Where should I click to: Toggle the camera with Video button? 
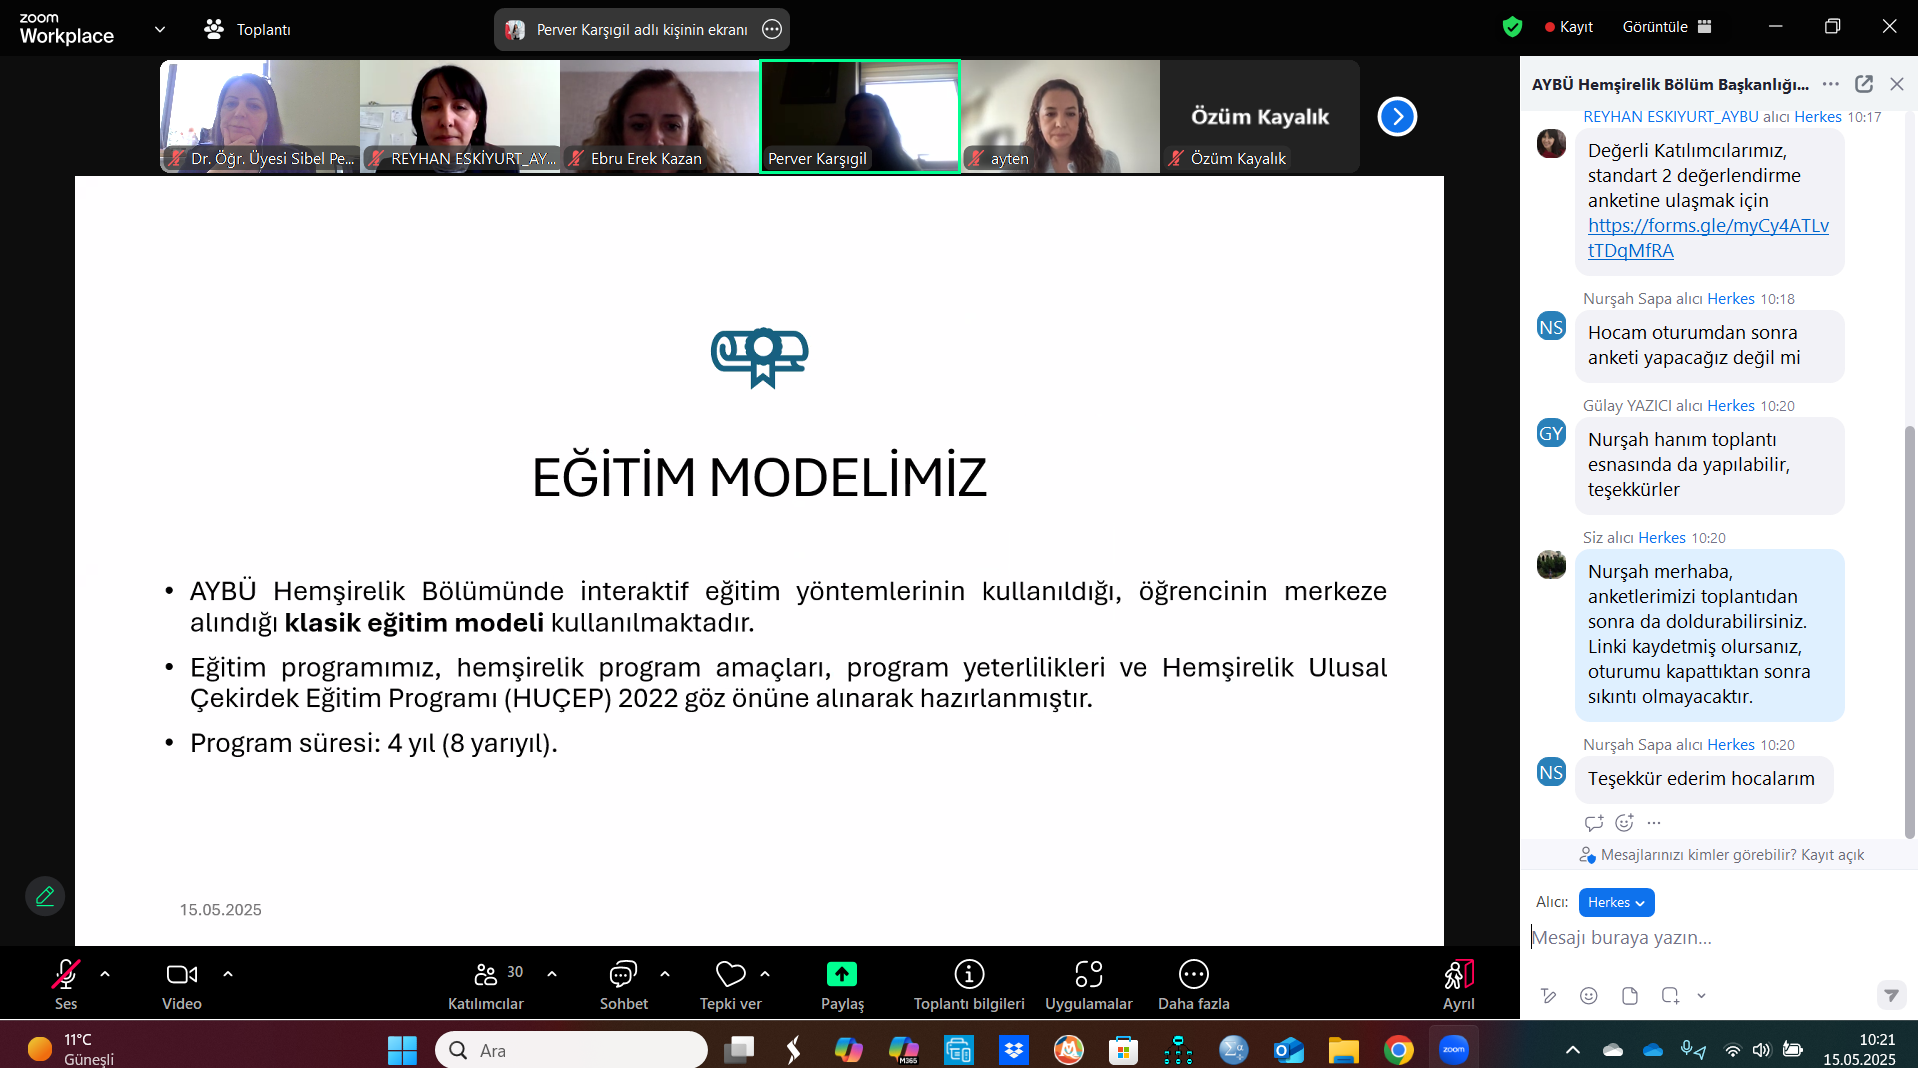pos(181,974)
